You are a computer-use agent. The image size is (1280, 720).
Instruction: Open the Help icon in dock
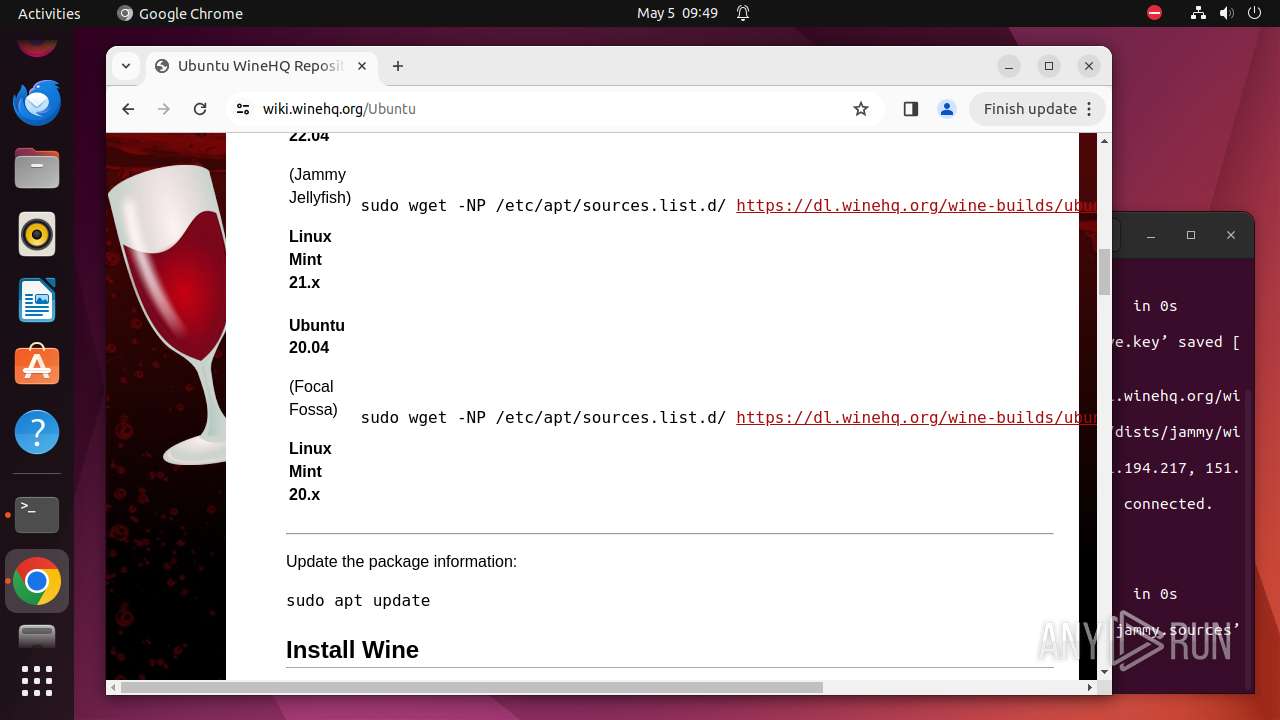tap(37, 432)
